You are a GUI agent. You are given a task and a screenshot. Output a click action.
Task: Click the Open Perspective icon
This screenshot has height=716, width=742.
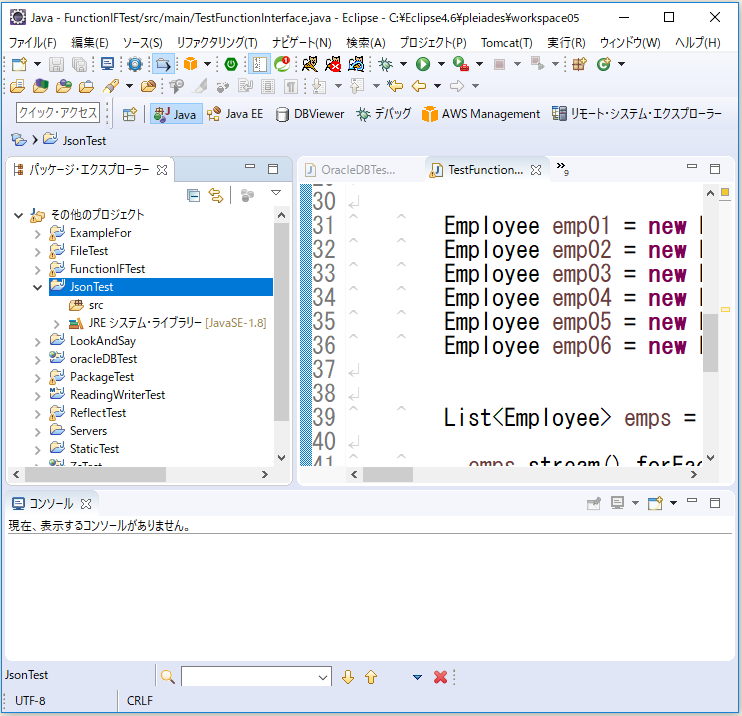pos(129,114)
